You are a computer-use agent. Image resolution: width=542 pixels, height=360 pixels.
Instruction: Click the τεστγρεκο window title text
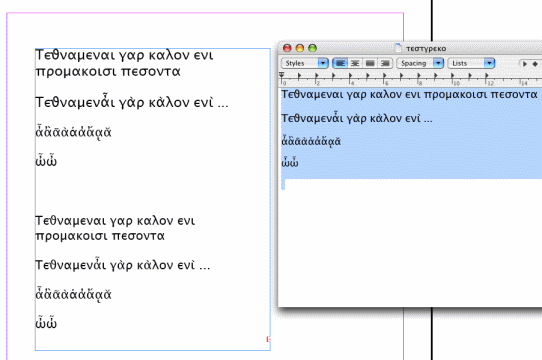click(x=426, y=49)
